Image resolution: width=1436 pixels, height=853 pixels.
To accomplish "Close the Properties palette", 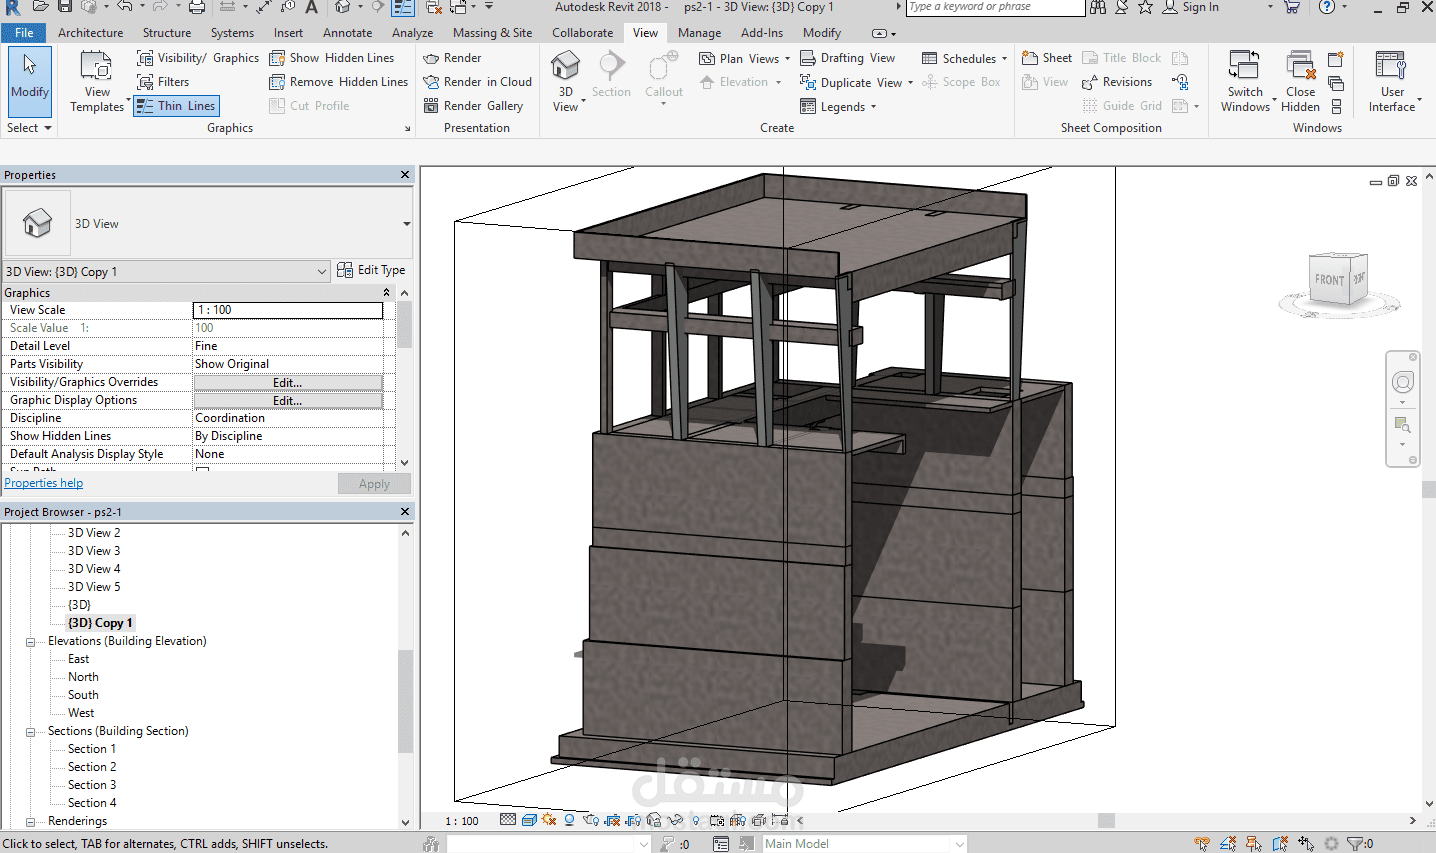I will pos(405,175).
